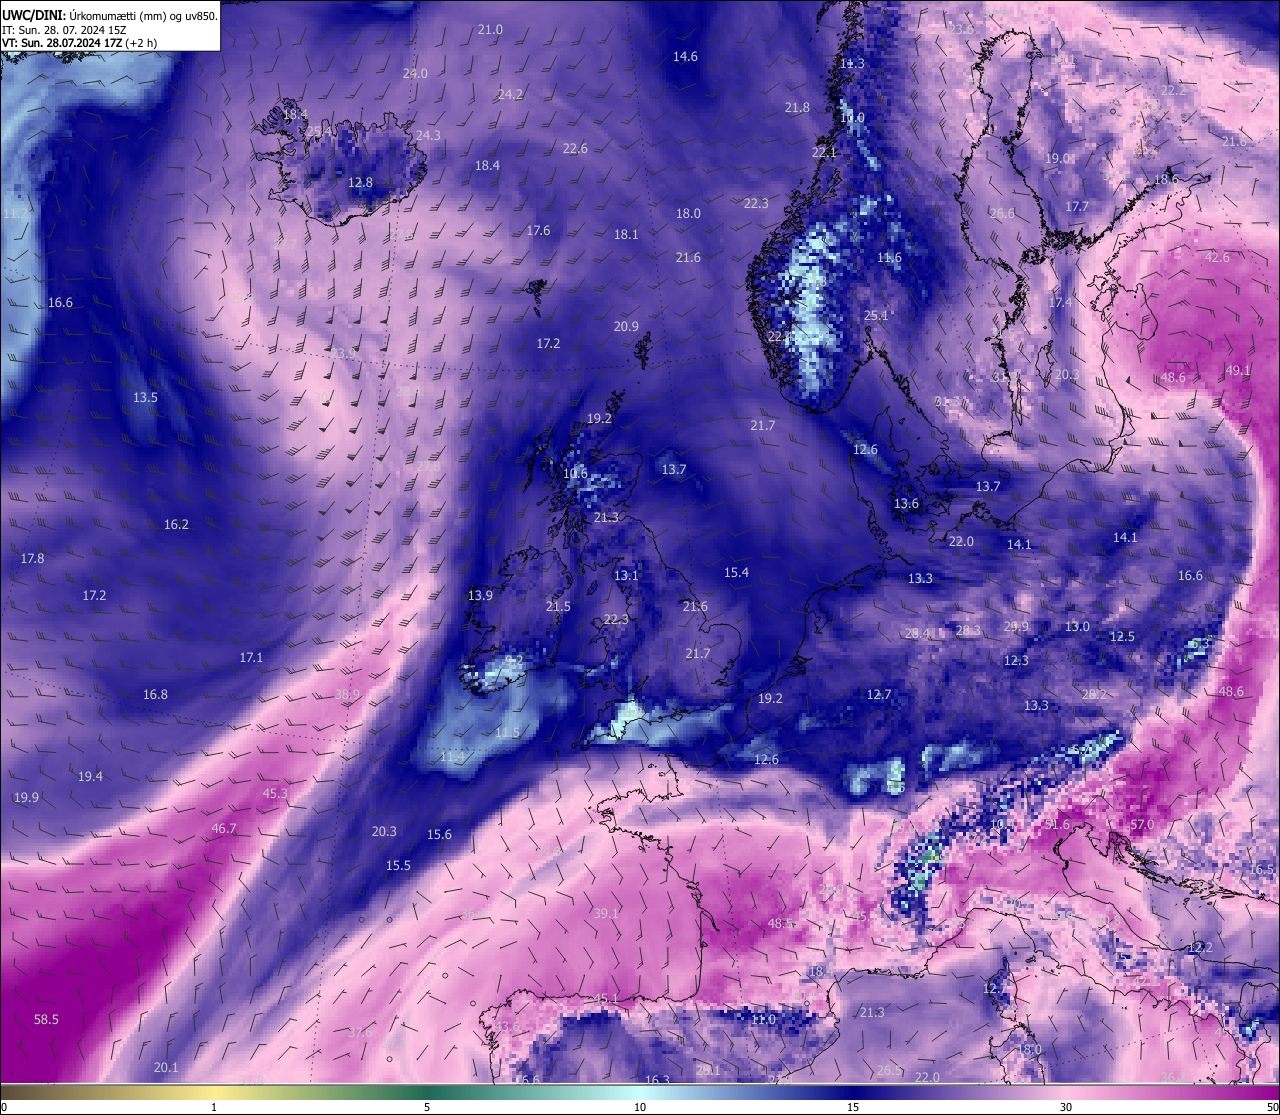The image size is (1280, 1115).
Task: Click the 12.5 value over eastern Poland
Action: point(1122,636)
